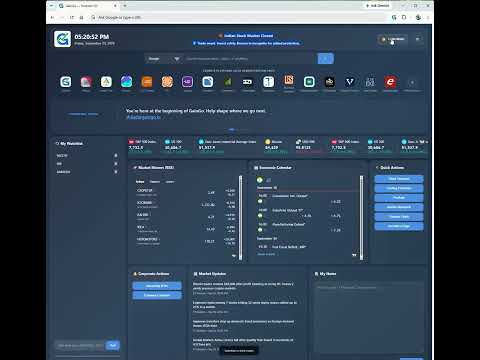The height and width of the screenshot is (360, 480).
Task: Open the red shortcut with letter e
Action: tap(390, 82)
